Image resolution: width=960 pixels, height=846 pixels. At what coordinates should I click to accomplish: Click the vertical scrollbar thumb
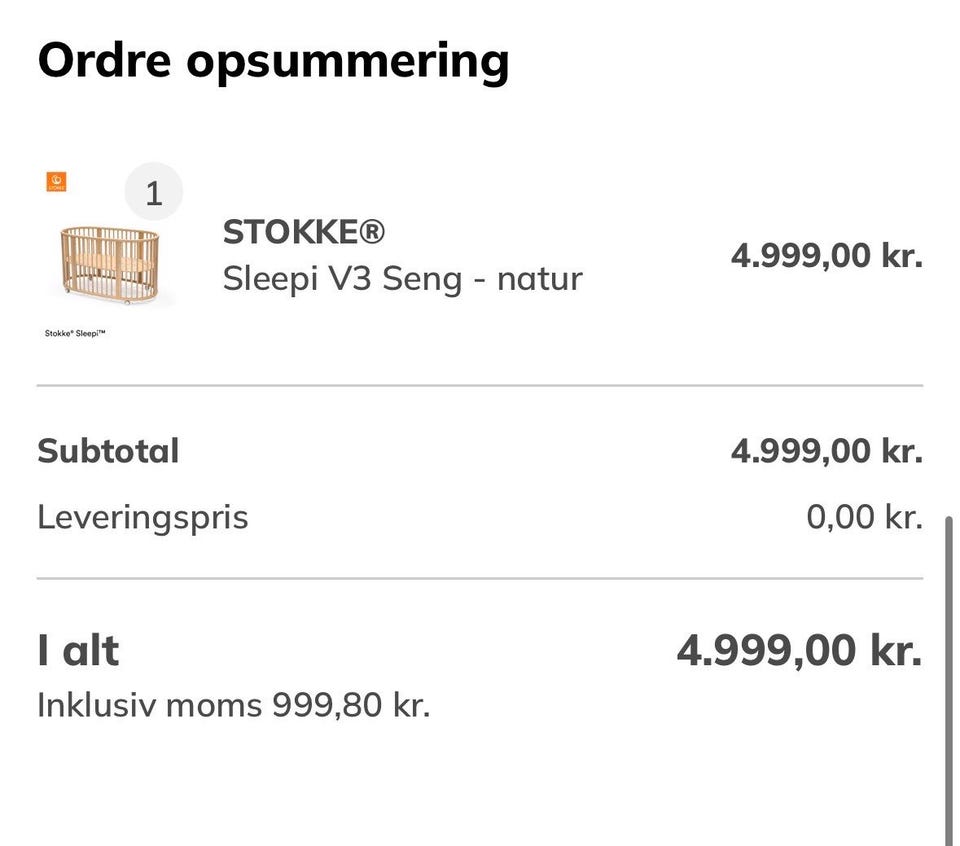point(948,680)
